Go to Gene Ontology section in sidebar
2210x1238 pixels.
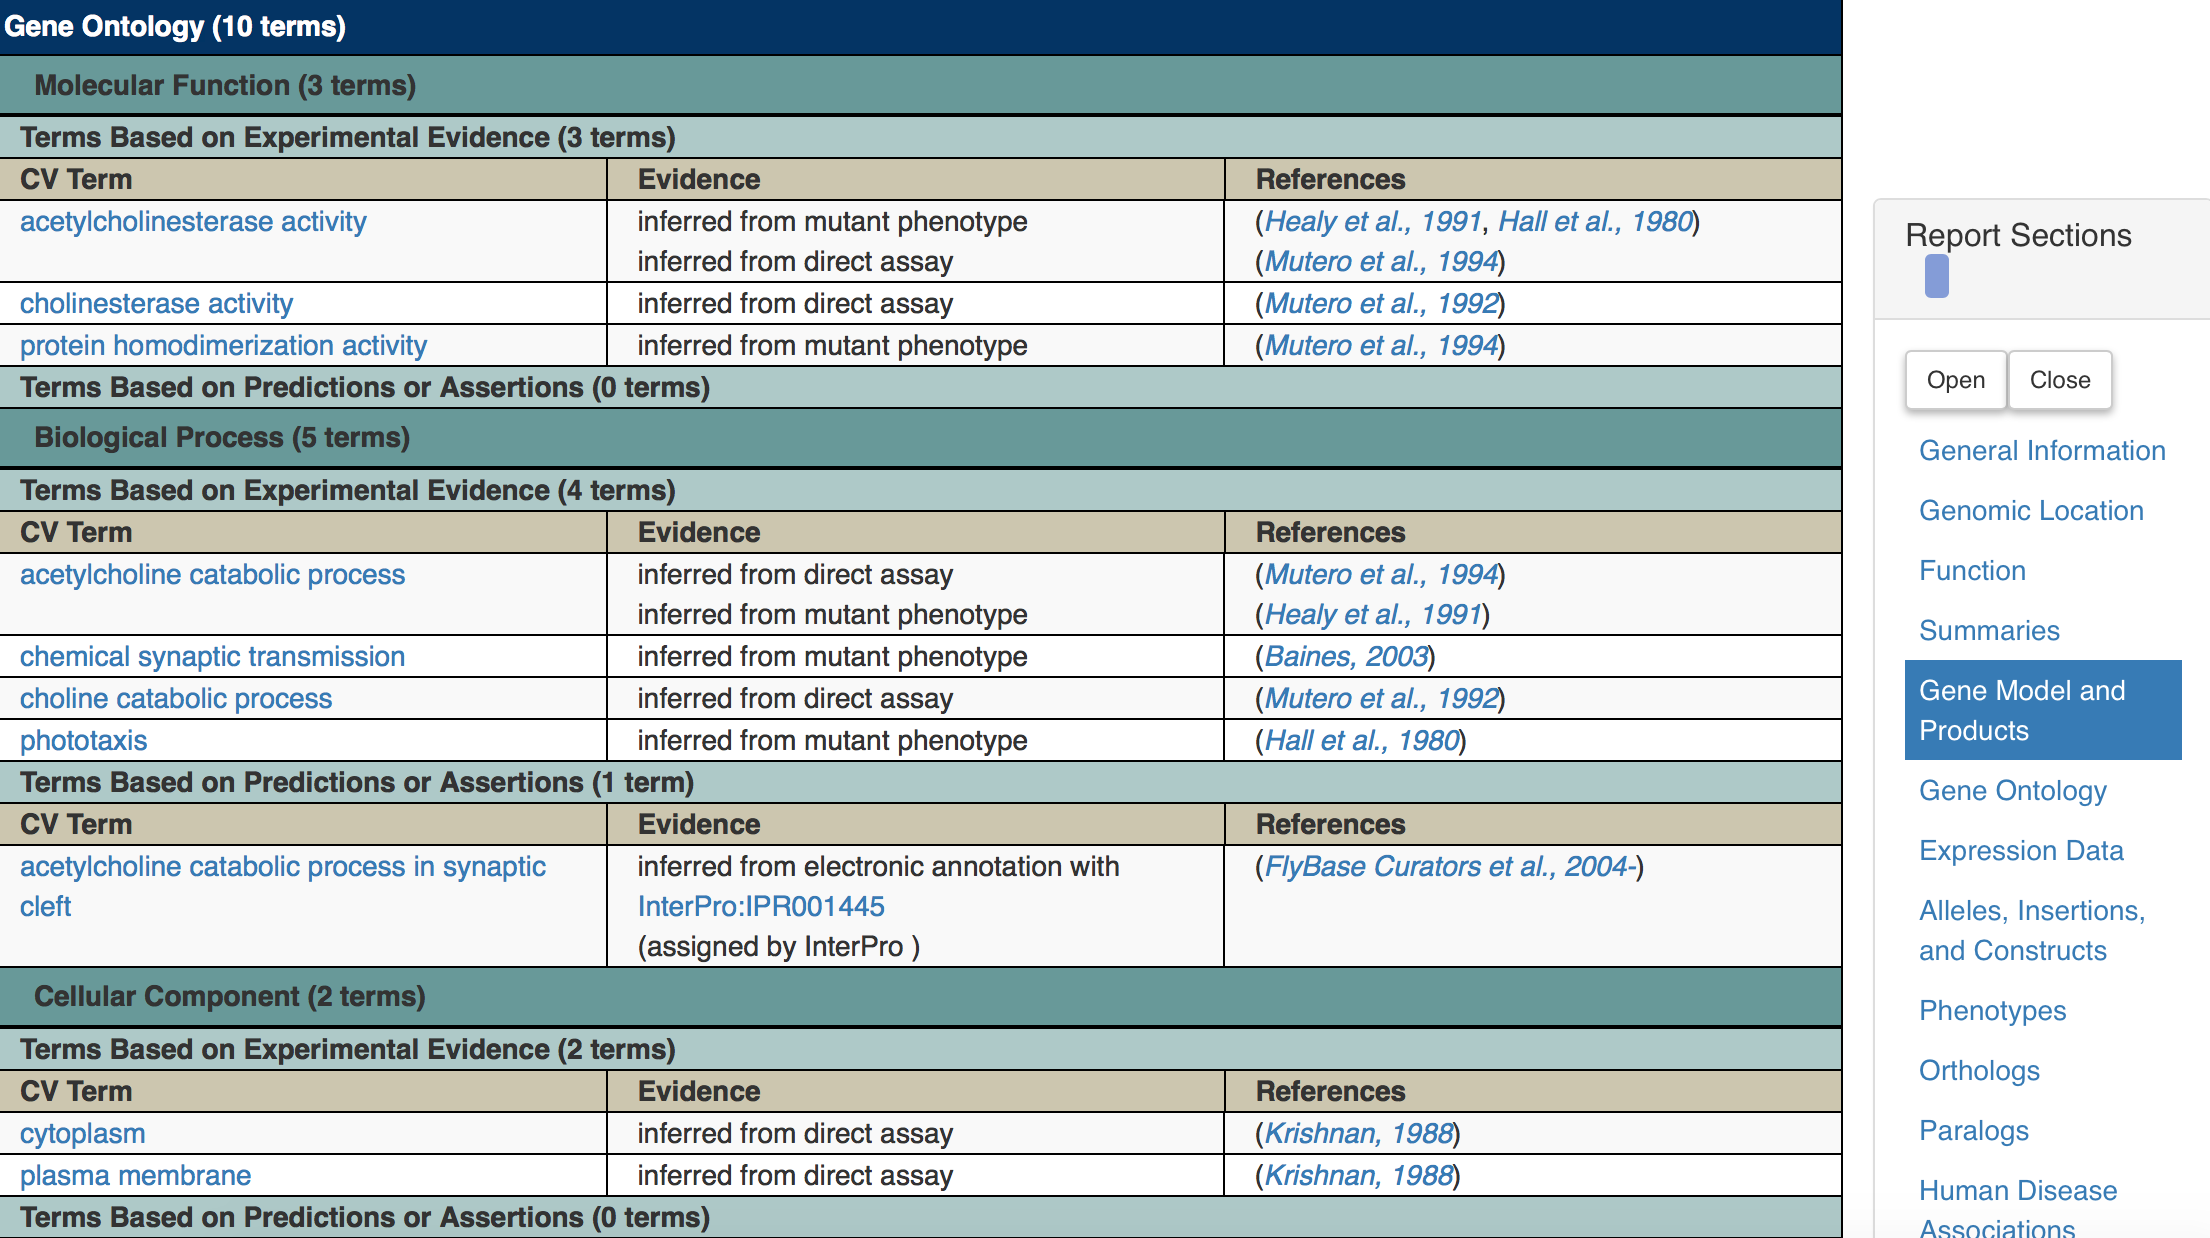coord(2012,790)
